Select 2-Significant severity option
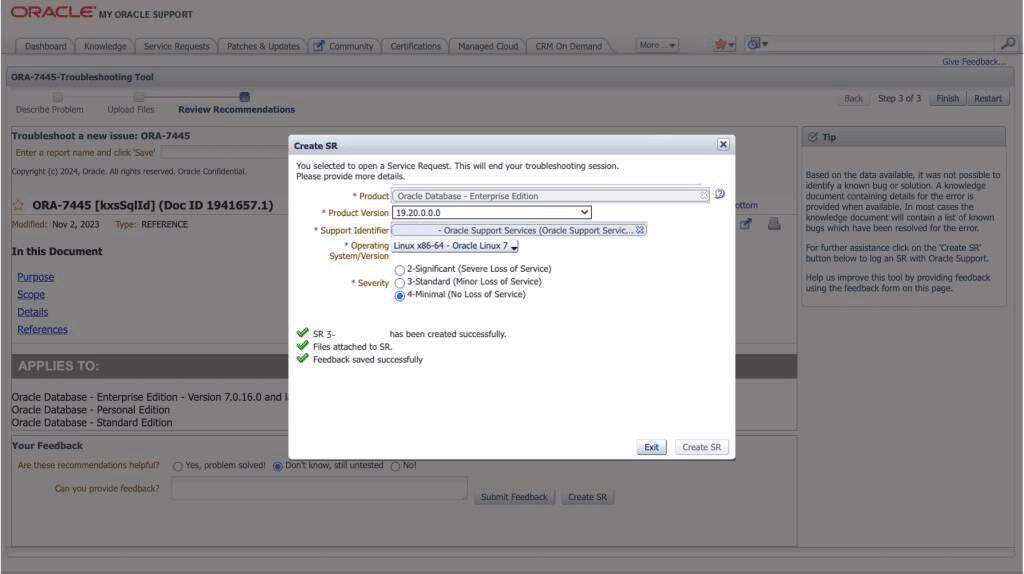The height and width of the screenshot is (574, 1024). (399, 270)
